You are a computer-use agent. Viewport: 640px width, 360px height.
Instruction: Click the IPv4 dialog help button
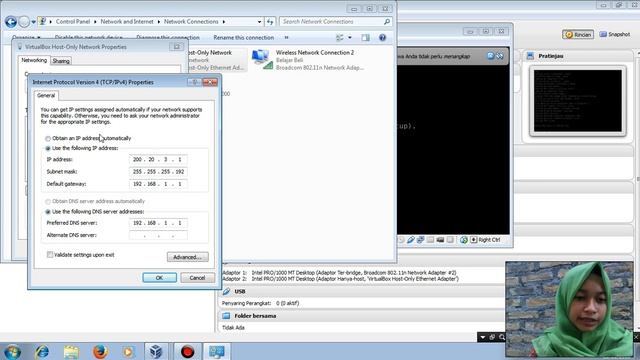[195, 82]
